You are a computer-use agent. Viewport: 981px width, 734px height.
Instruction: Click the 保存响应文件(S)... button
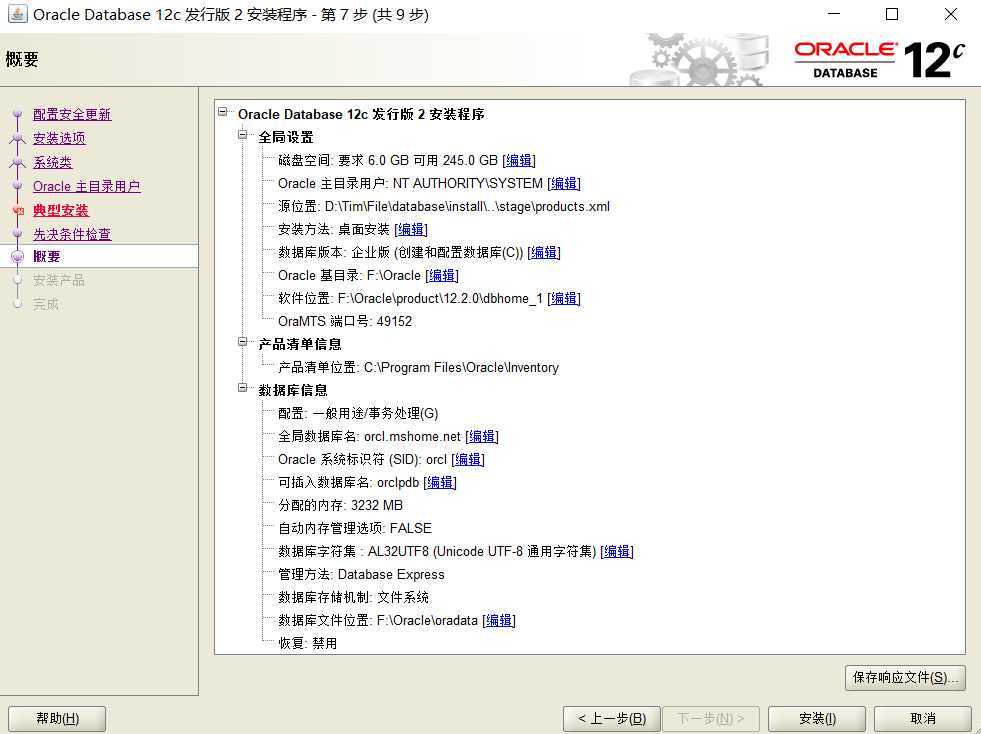pos(905,678)
